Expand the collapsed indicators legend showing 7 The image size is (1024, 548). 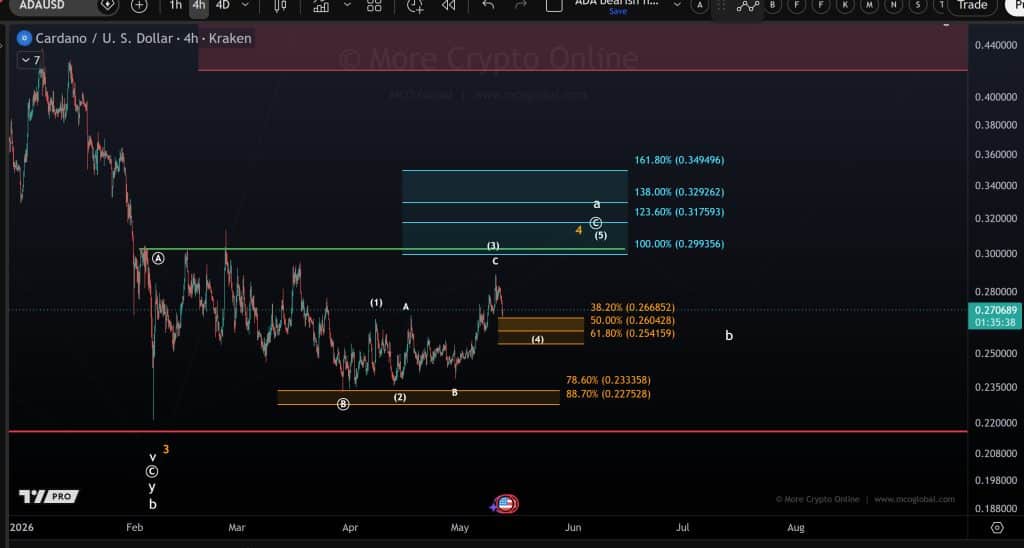coord(31,60)
